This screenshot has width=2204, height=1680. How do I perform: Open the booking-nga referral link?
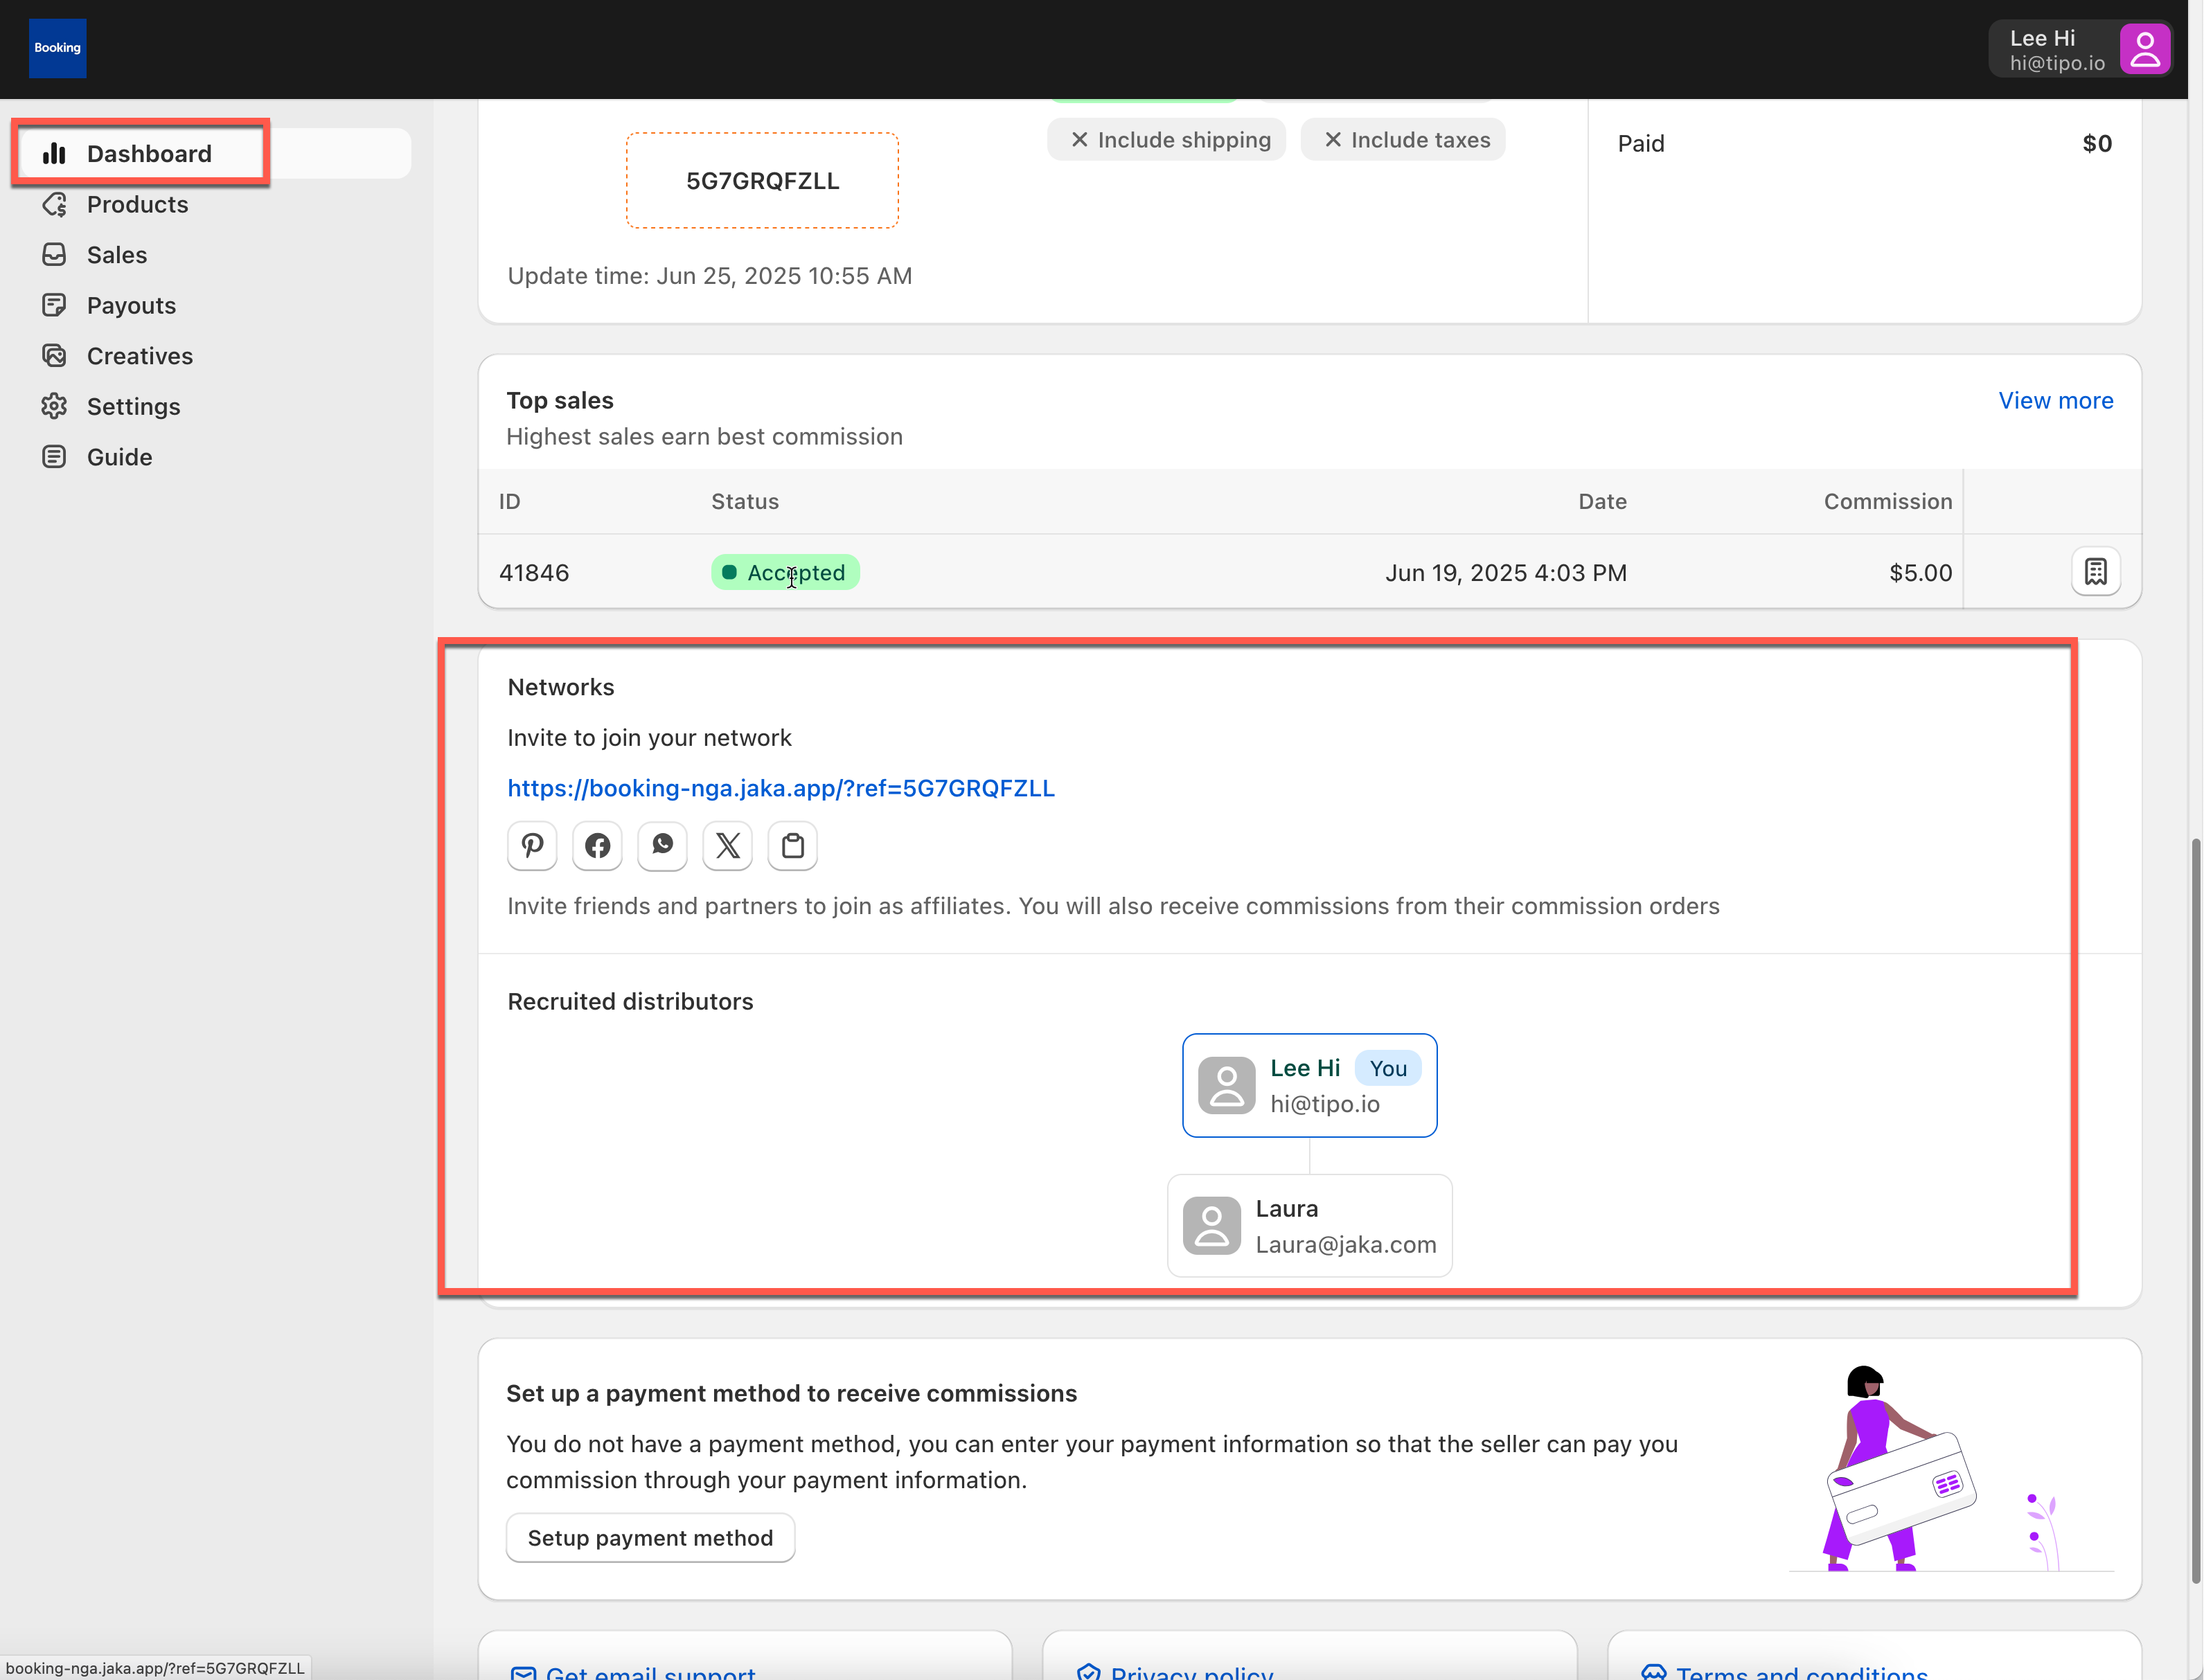pos(781,788)
